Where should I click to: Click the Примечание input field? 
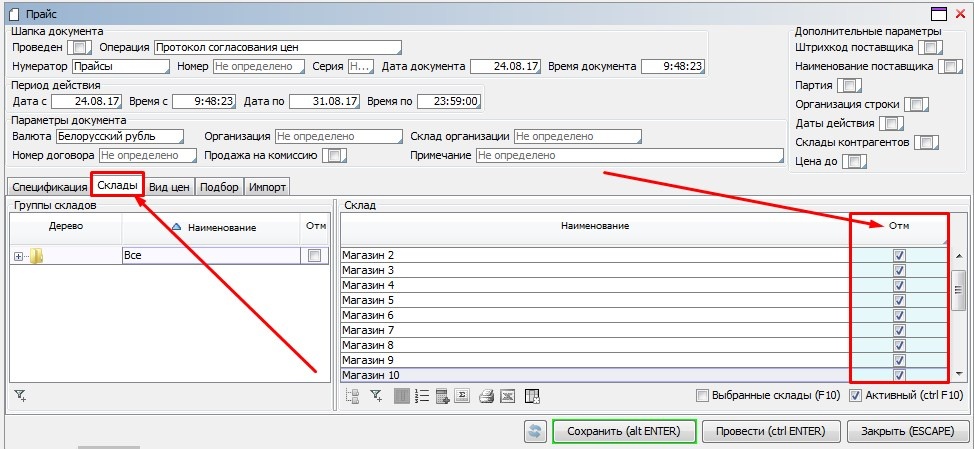(x=629, y=156)
